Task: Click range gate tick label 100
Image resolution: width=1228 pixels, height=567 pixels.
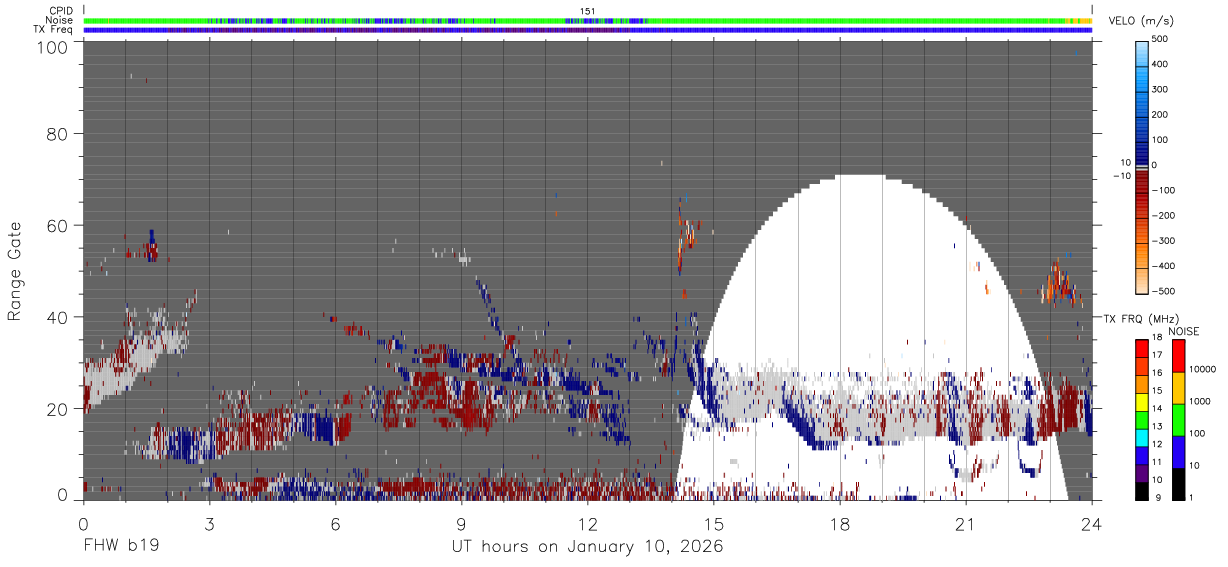Action: 53,47
